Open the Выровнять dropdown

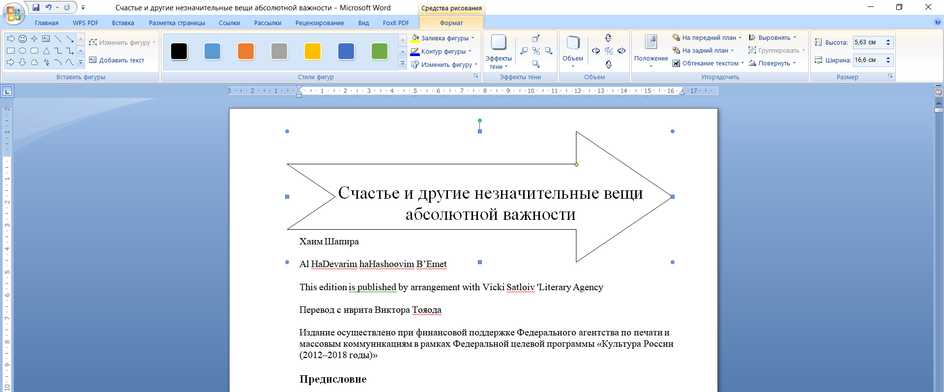click(x=772, y=37)
